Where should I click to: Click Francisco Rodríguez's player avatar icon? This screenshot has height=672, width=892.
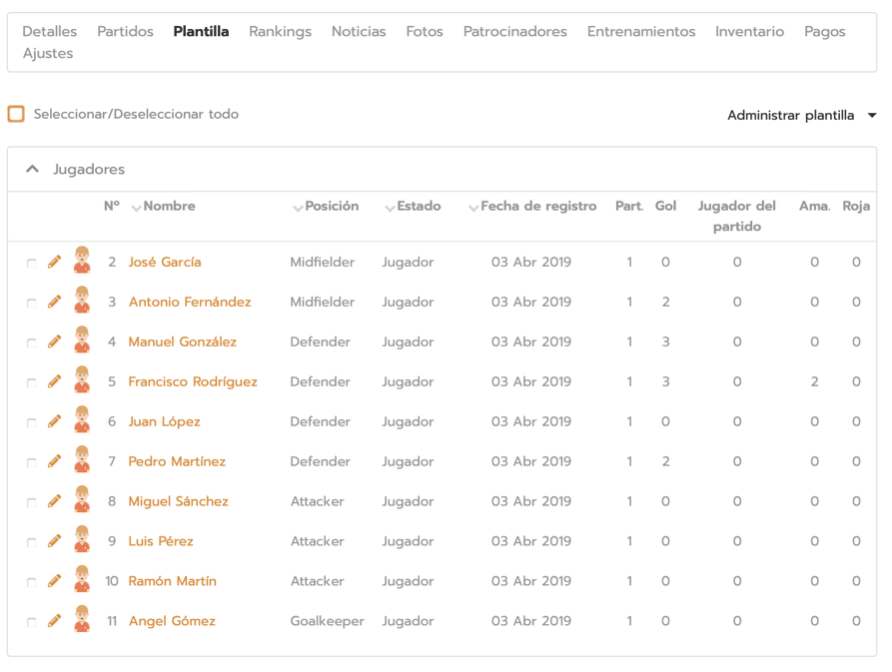pyautogui.click(x=82, y=381)
